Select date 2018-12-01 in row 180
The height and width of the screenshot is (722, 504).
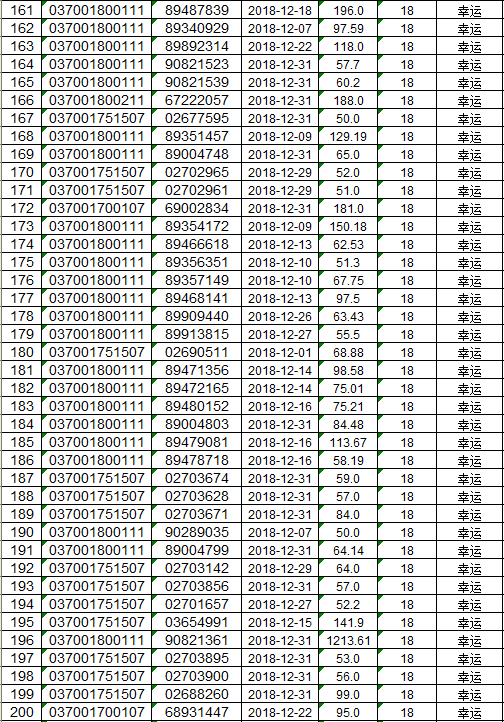point(280,352)
